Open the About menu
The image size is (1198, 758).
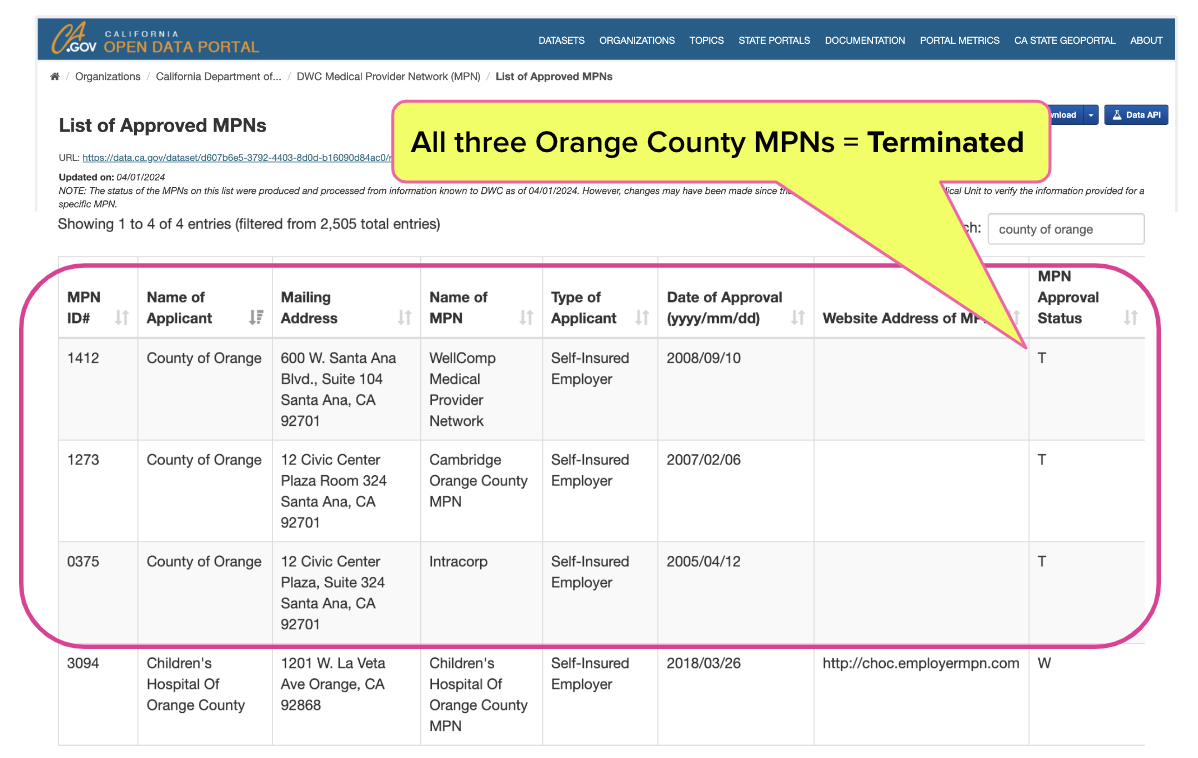click(1146, 40)
